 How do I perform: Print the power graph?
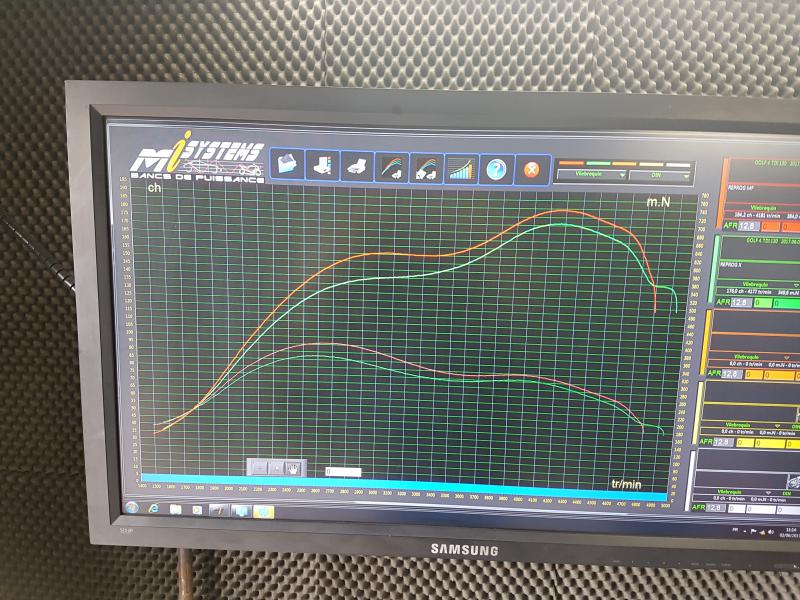357,166
